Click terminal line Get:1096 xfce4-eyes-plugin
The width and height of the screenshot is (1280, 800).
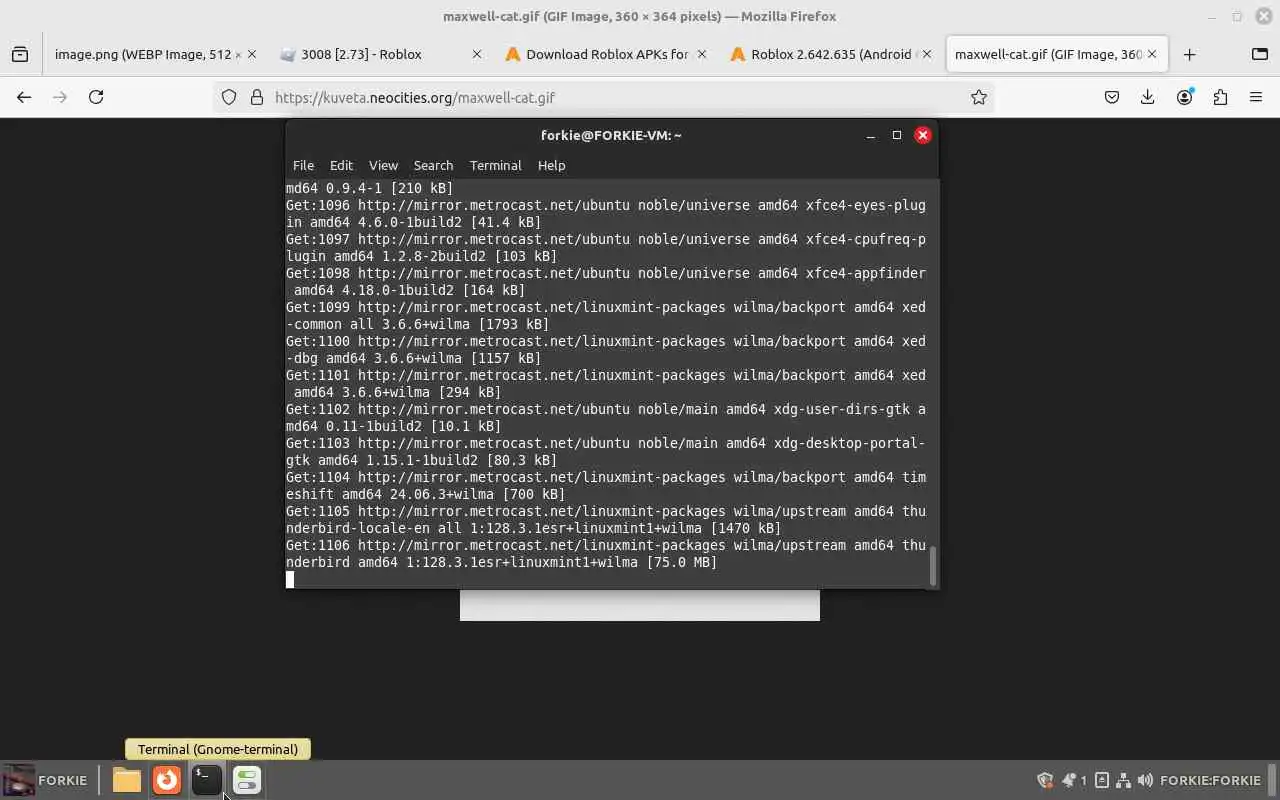(606, 214)
